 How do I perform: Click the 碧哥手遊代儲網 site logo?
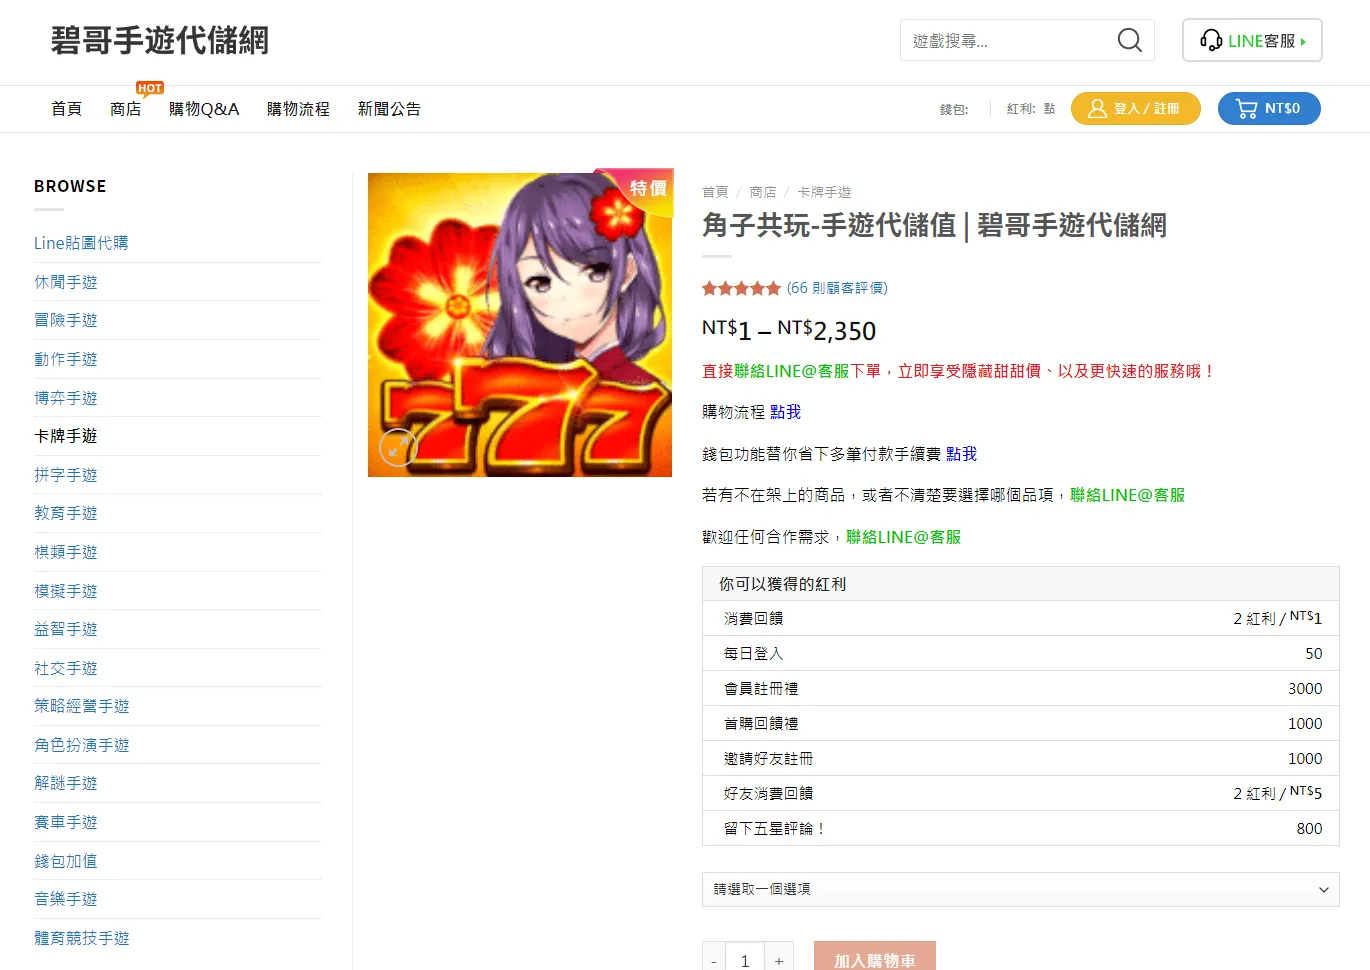pos(160,40)
